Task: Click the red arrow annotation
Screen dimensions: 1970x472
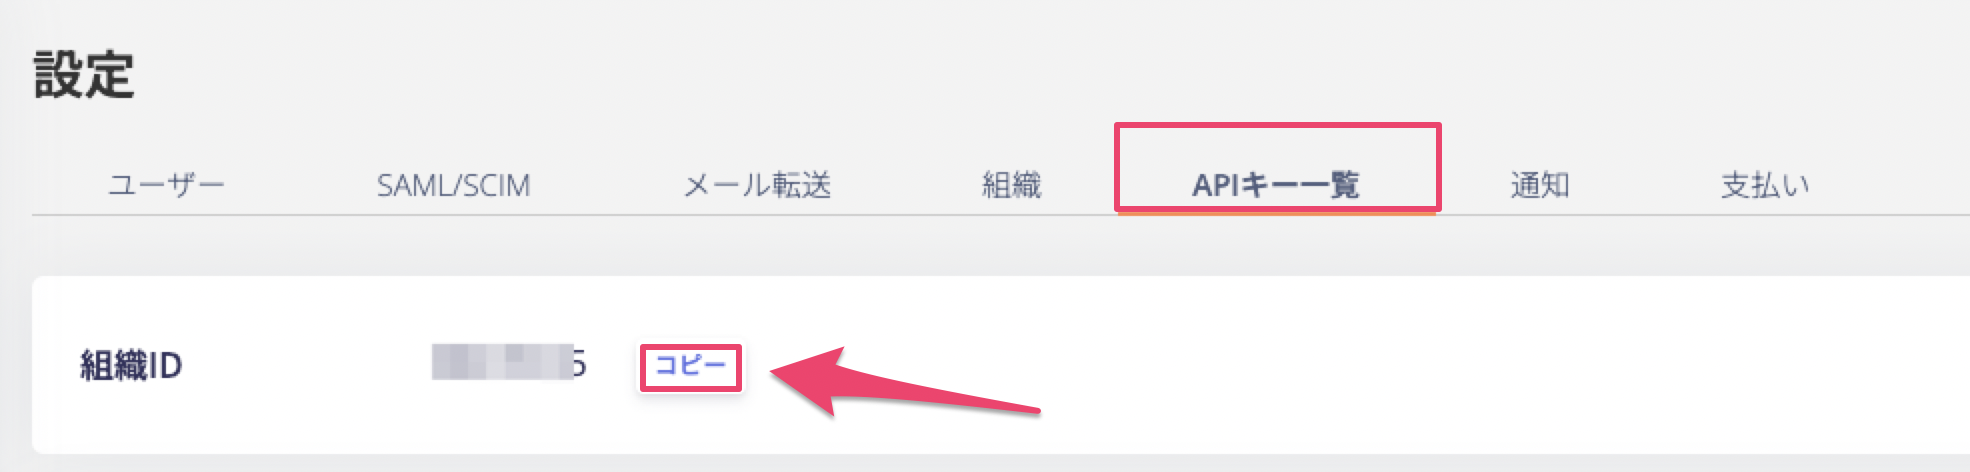Action: coord(905,383)
